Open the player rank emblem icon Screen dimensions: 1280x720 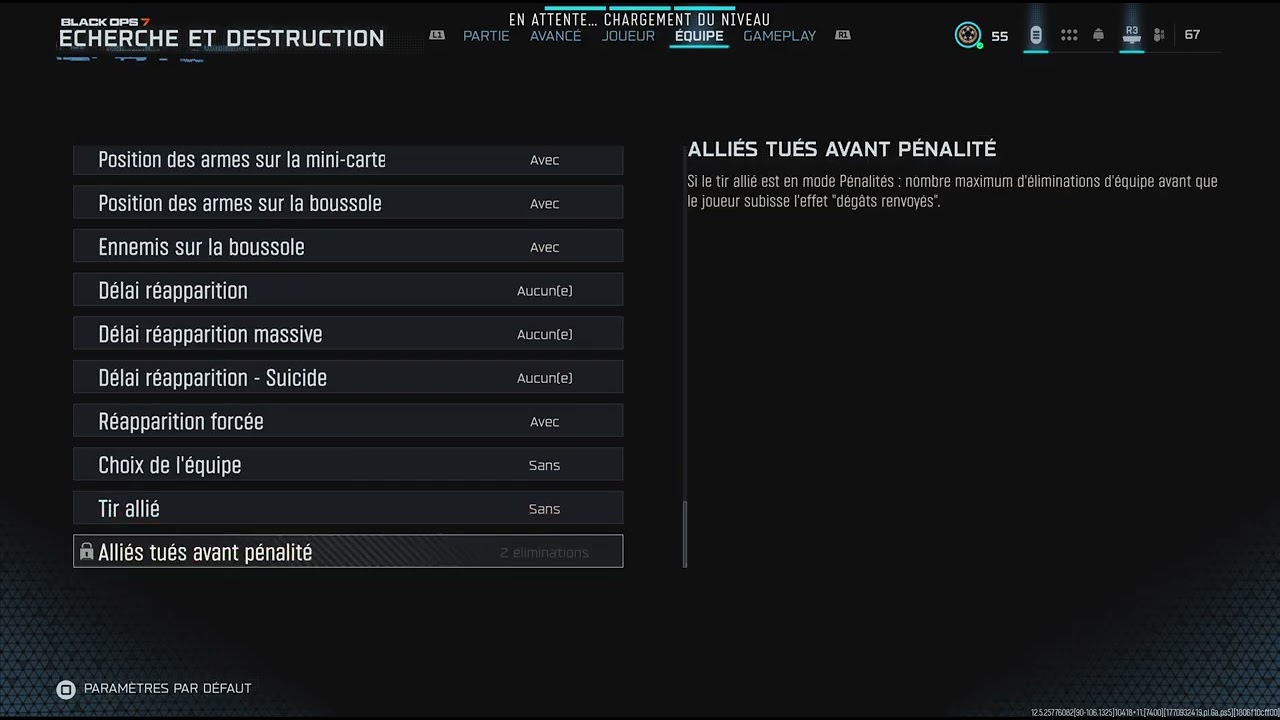pyautogui.click(x=967, y=35)
